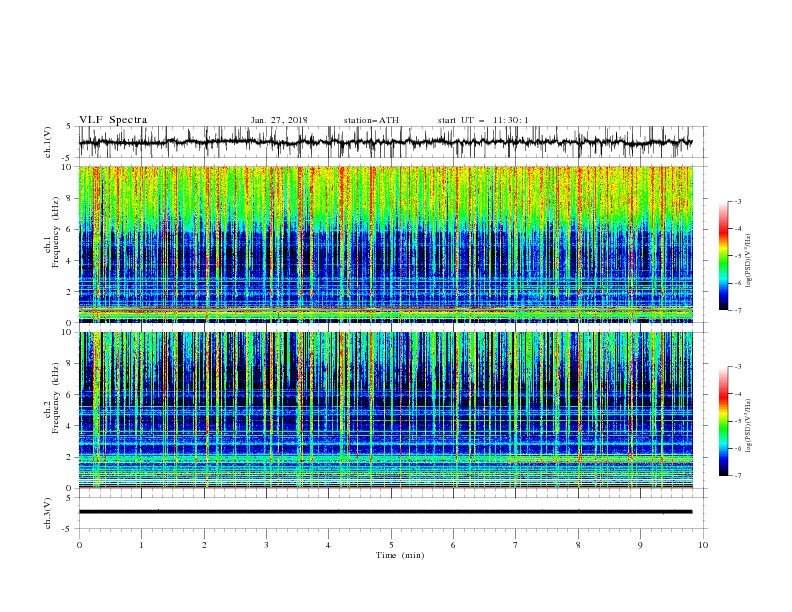Viewport: 792px width, 612px height.
Task: Click time axis tick label "9"
Action: coord(640,545)
